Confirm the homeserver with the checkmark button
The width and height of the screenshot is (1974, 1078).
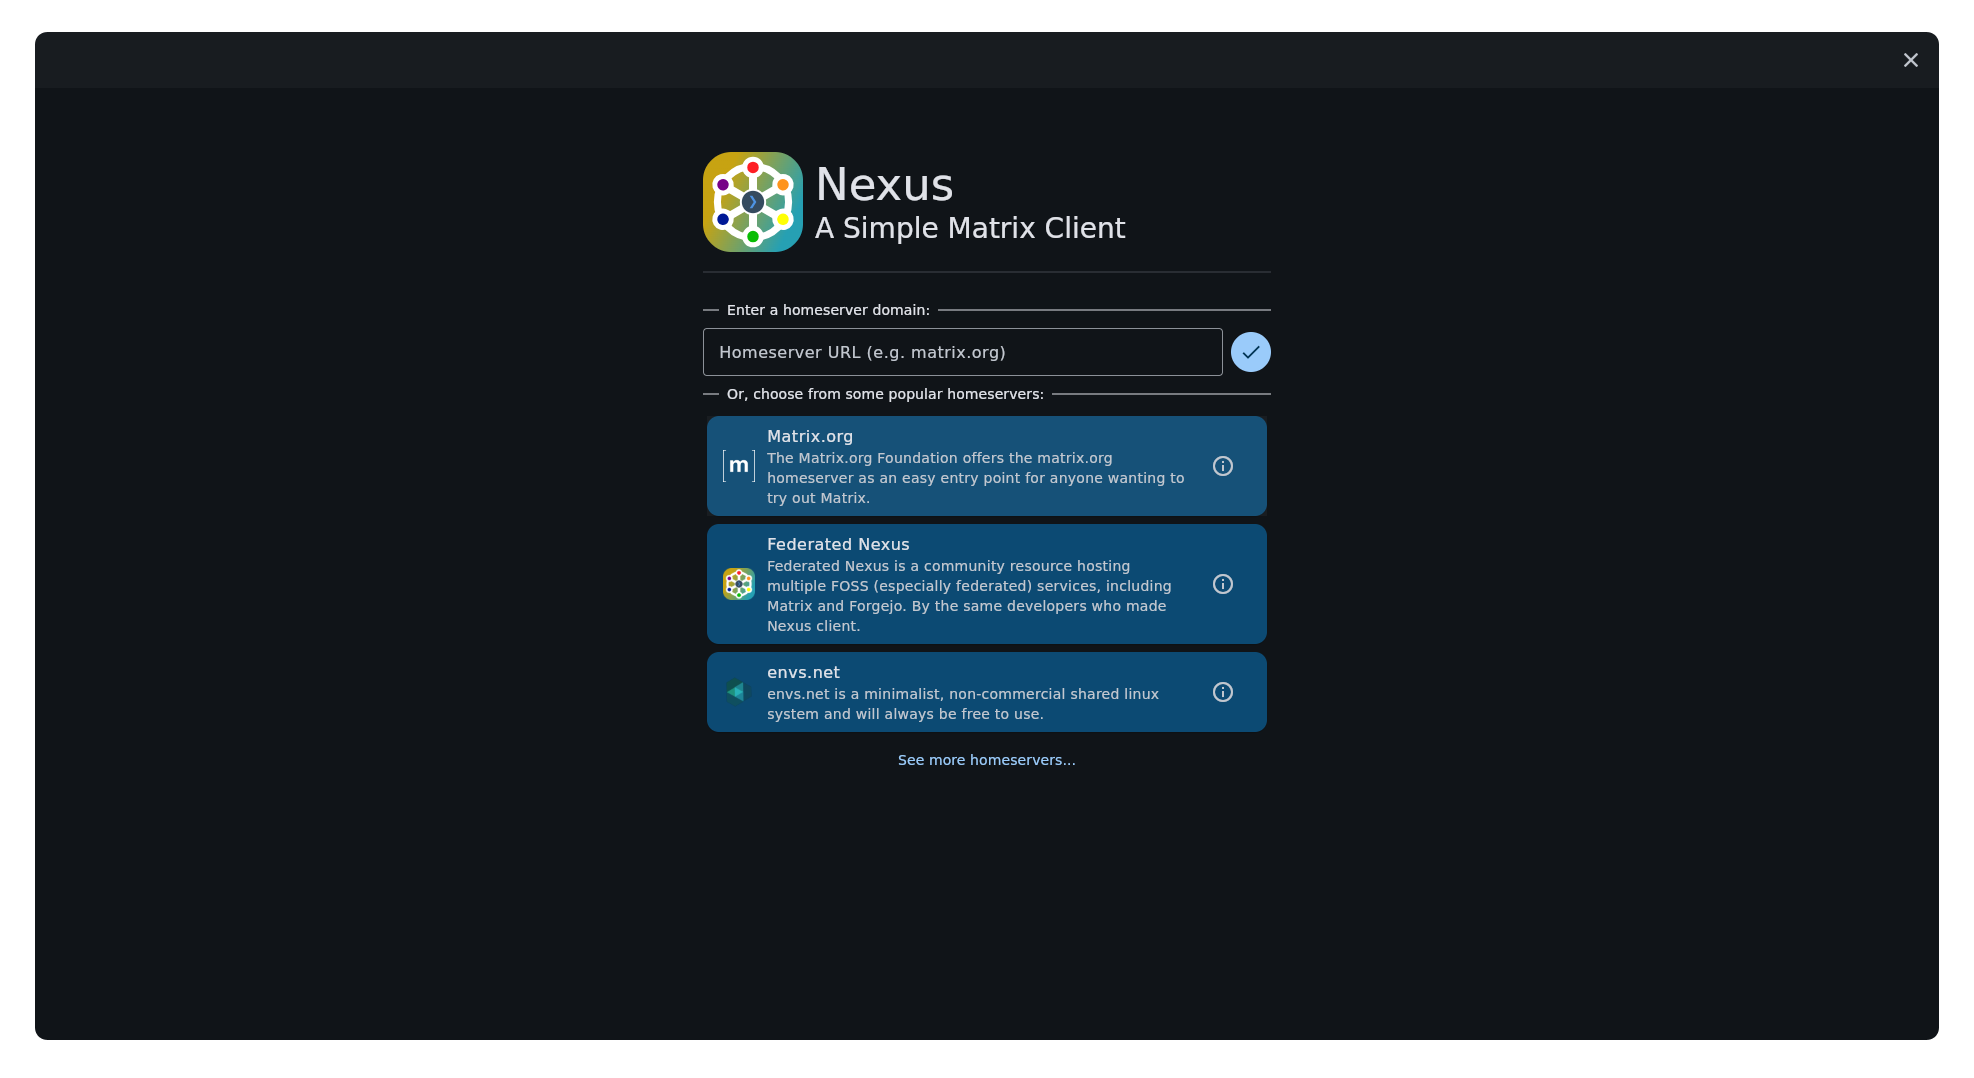(x=1250, y=352)
